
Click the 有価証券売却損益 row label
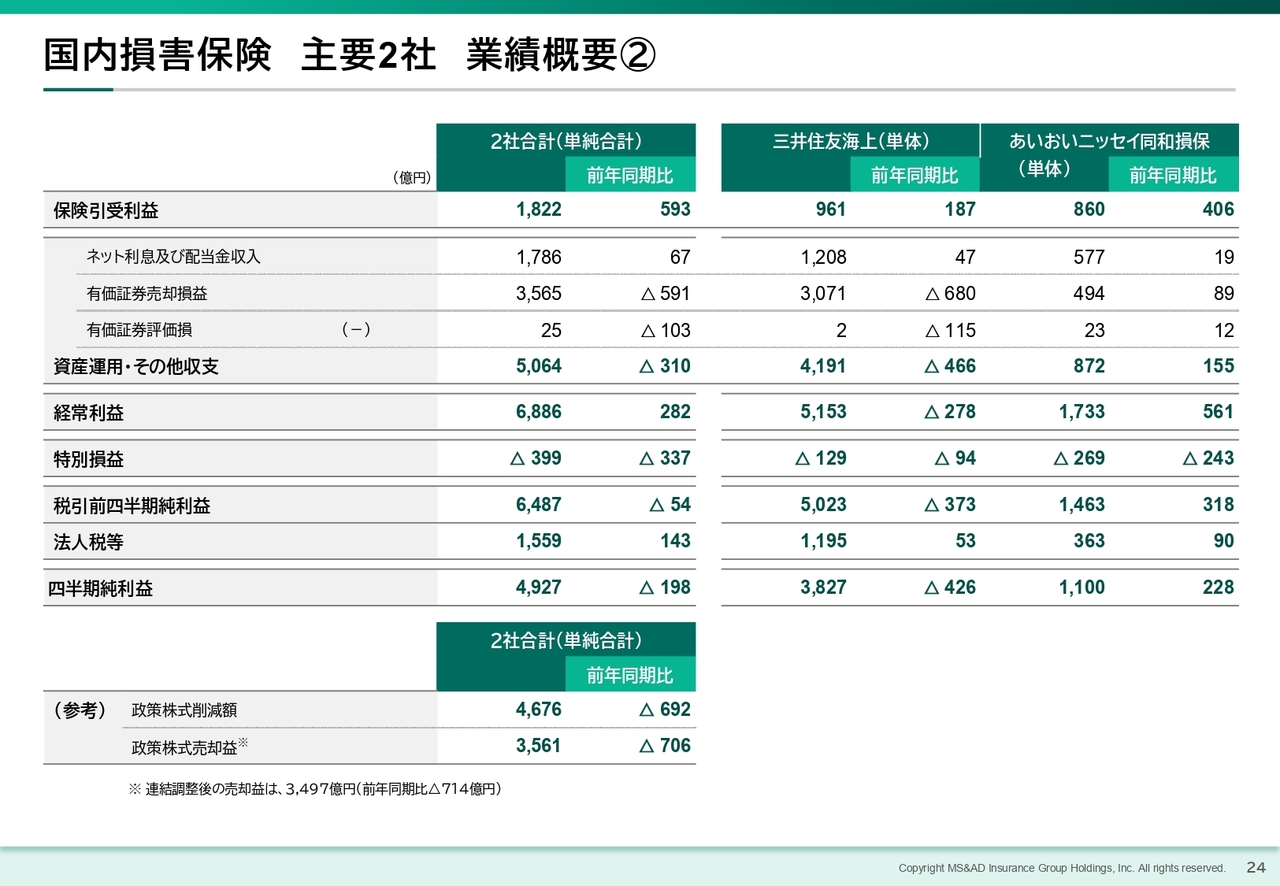pos(147,294)
